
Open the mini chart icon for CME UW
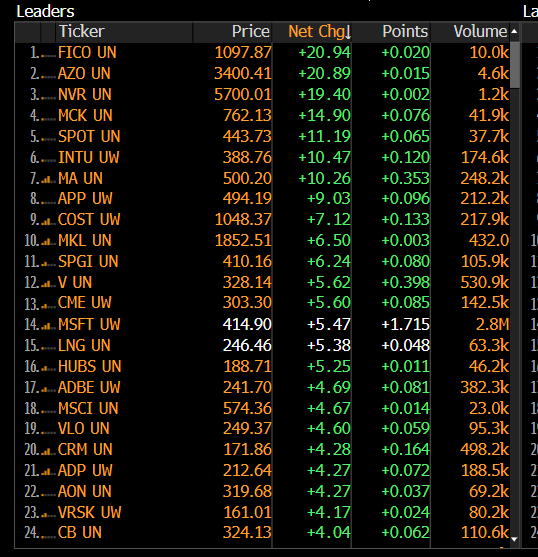[47, 305]
